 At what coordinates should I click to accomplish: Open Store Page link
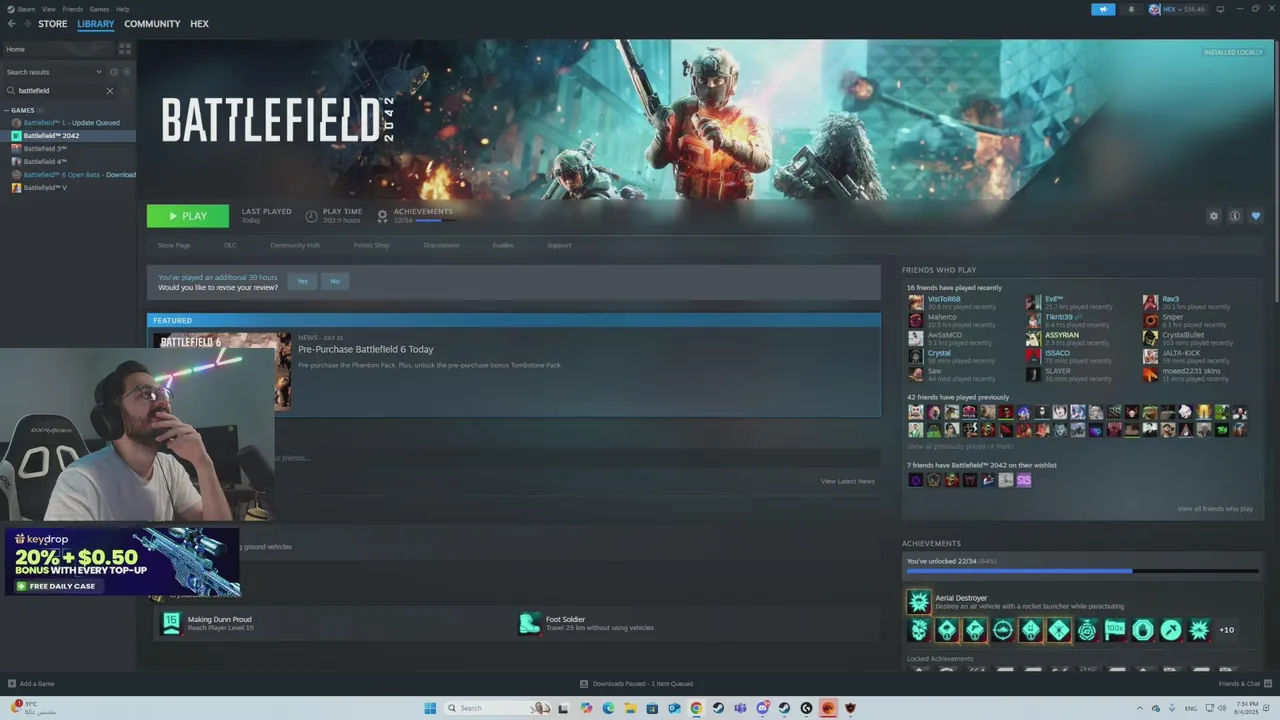point(174,245)
